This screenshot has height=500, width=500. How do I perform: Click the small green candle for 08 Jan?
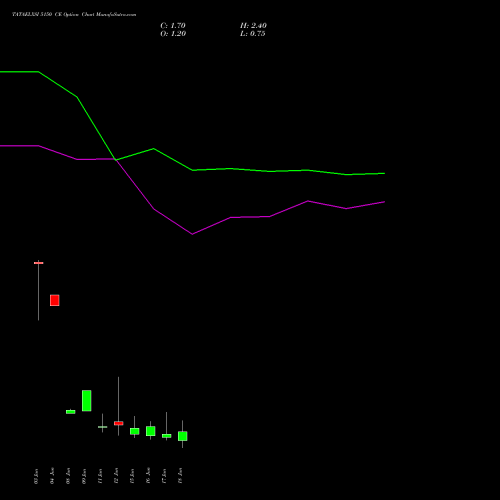(x=71, y=412)
